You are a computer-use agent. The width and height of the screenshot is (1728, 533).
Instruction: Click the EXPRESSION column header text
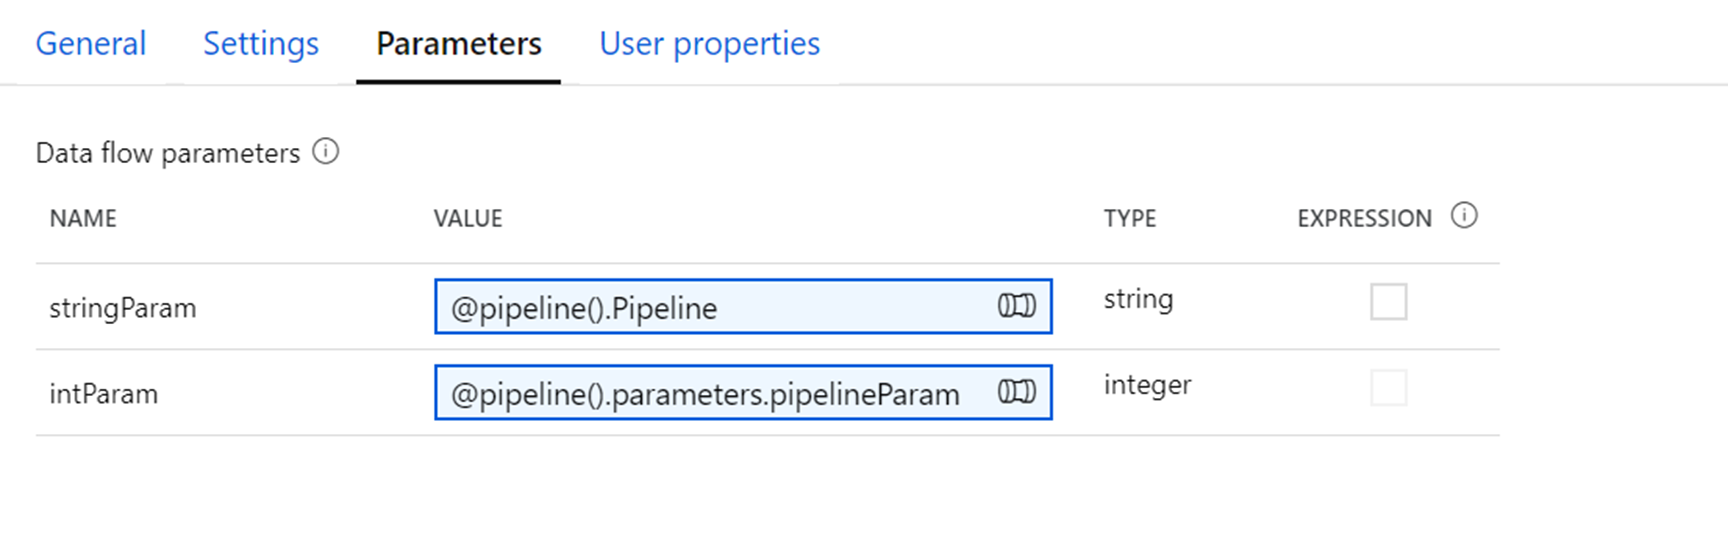tap(1364, 219)
